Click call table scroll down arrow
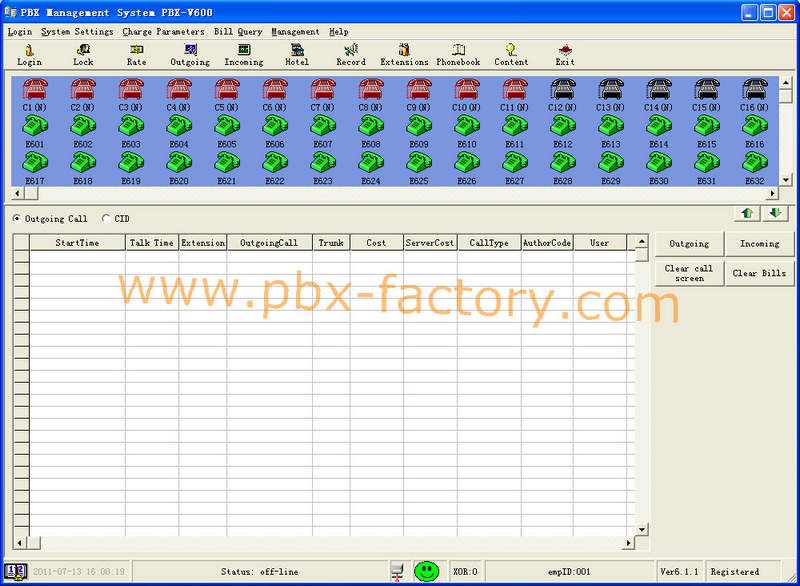Viewport: 800px width, 586px height. (x=642, y=529)
